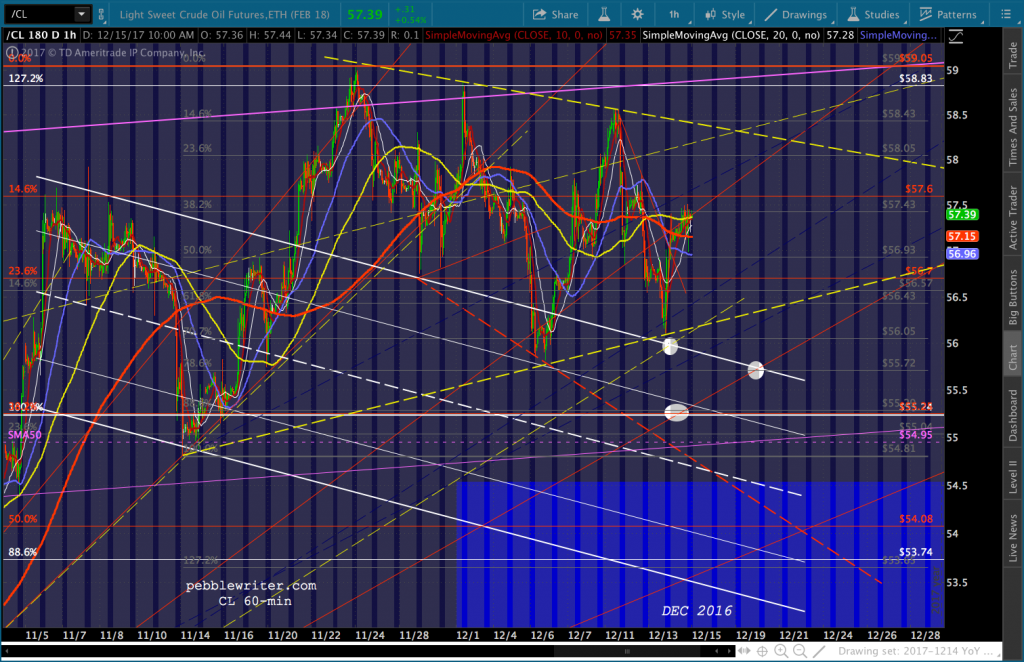Image resolution: width=1024 pixels, height=662 pixels.
Task: Open the Drawings menu
Action: [796, 14]
